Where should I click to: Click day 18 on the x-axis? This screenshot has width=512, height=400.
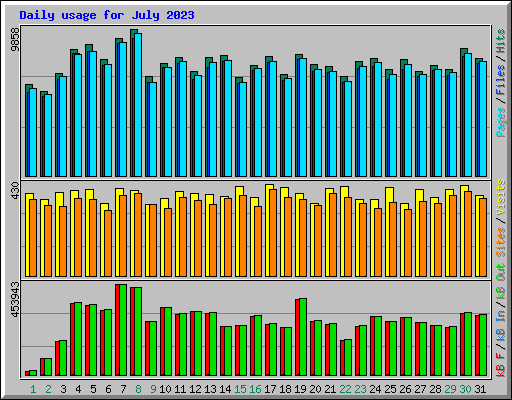click(x=285, y=389)
